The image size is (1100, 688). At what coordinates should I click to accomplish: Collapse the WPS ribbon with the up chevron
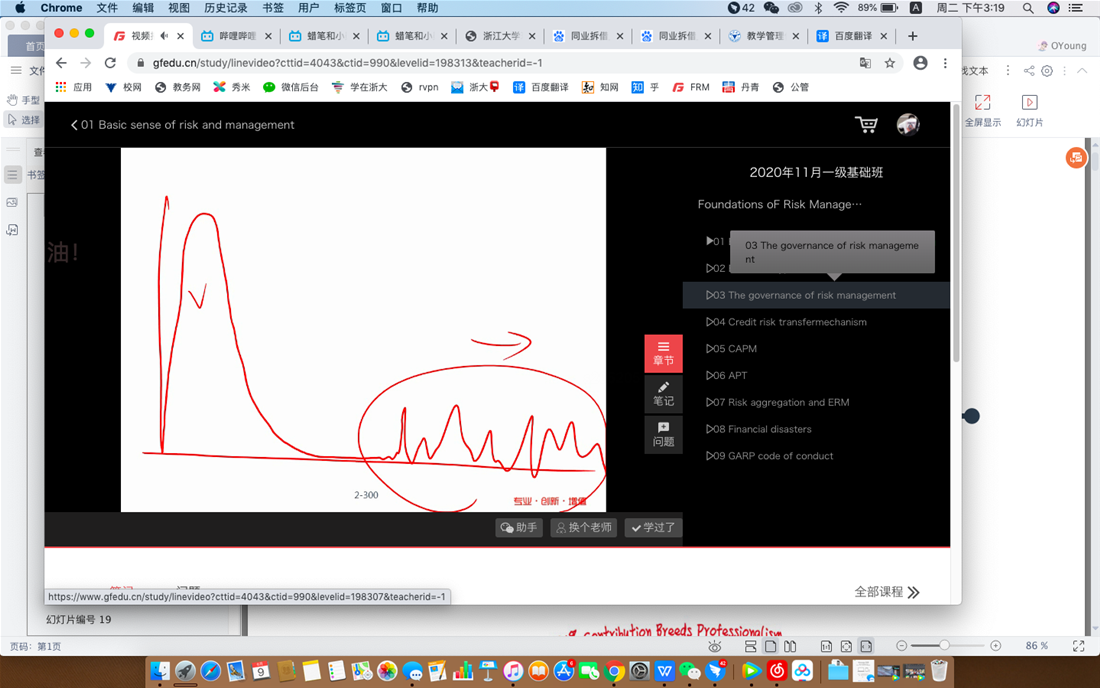[1082, 71]
